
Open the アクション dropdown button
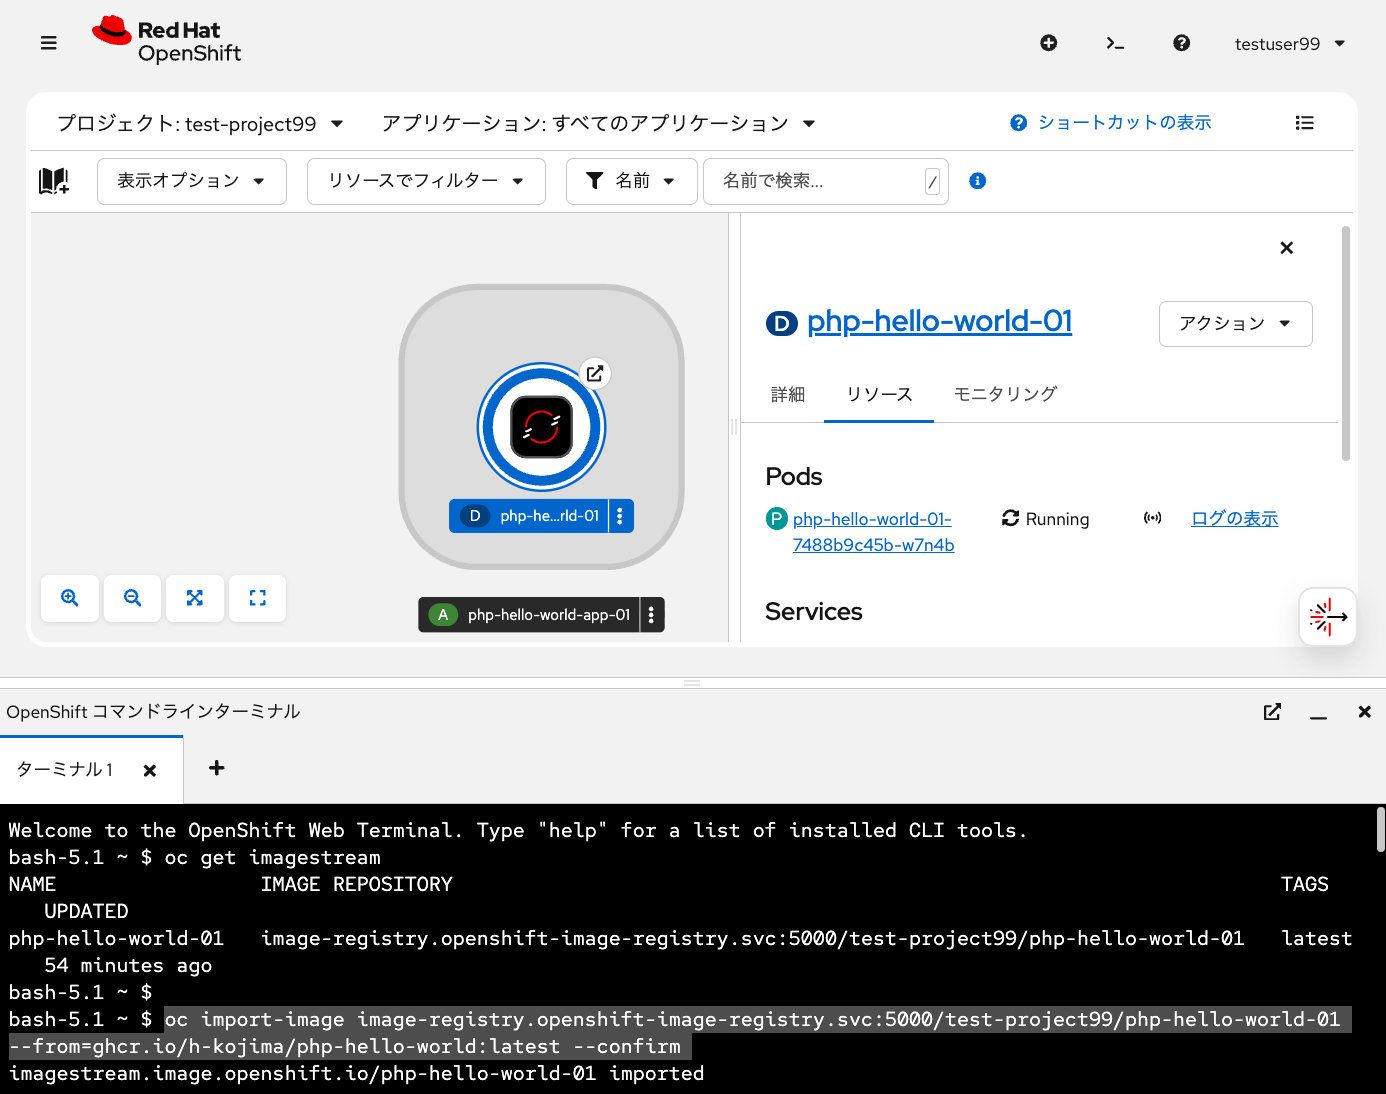coord(1235,324)
